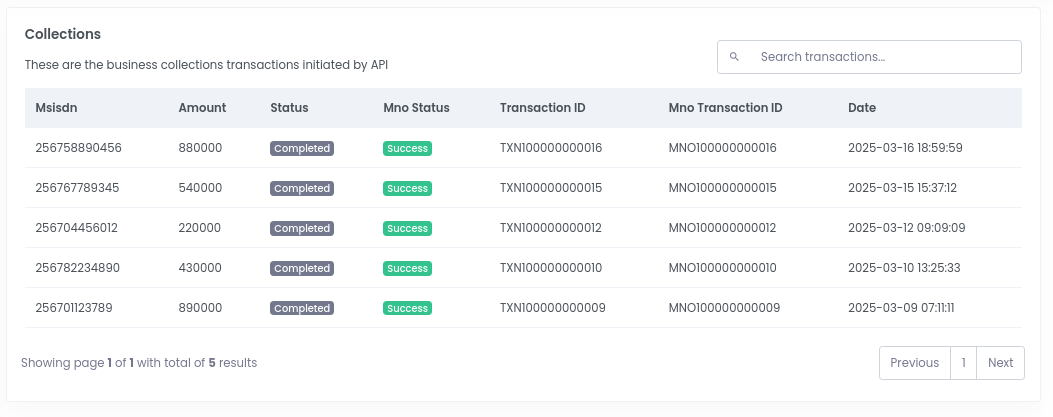Select MNO ID MNO100000000012
The image size is (1053, 417).
[723, 228]
